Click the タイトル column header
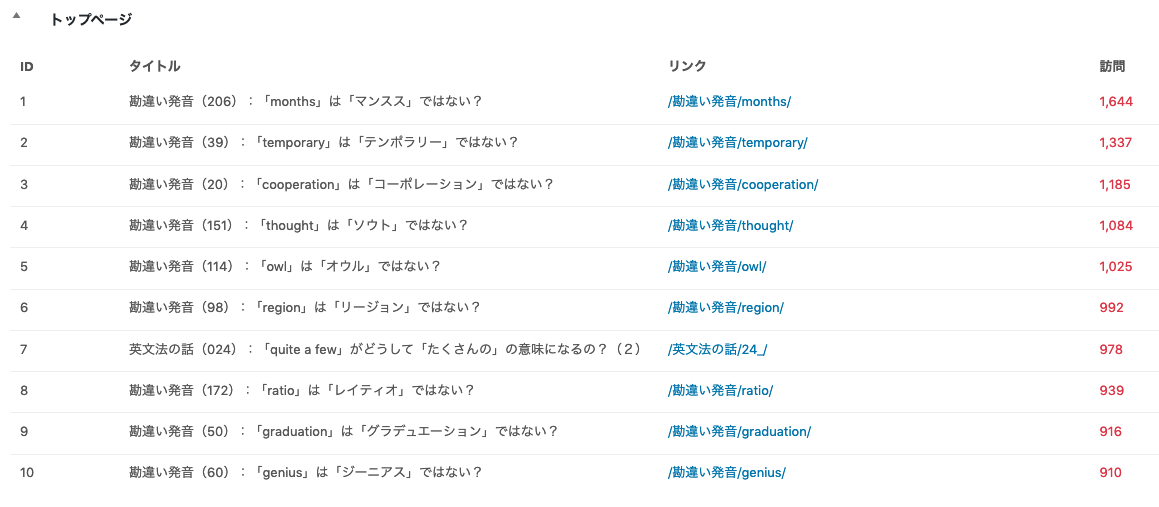This screenshot has height=507, width=1159. [154, 67]
